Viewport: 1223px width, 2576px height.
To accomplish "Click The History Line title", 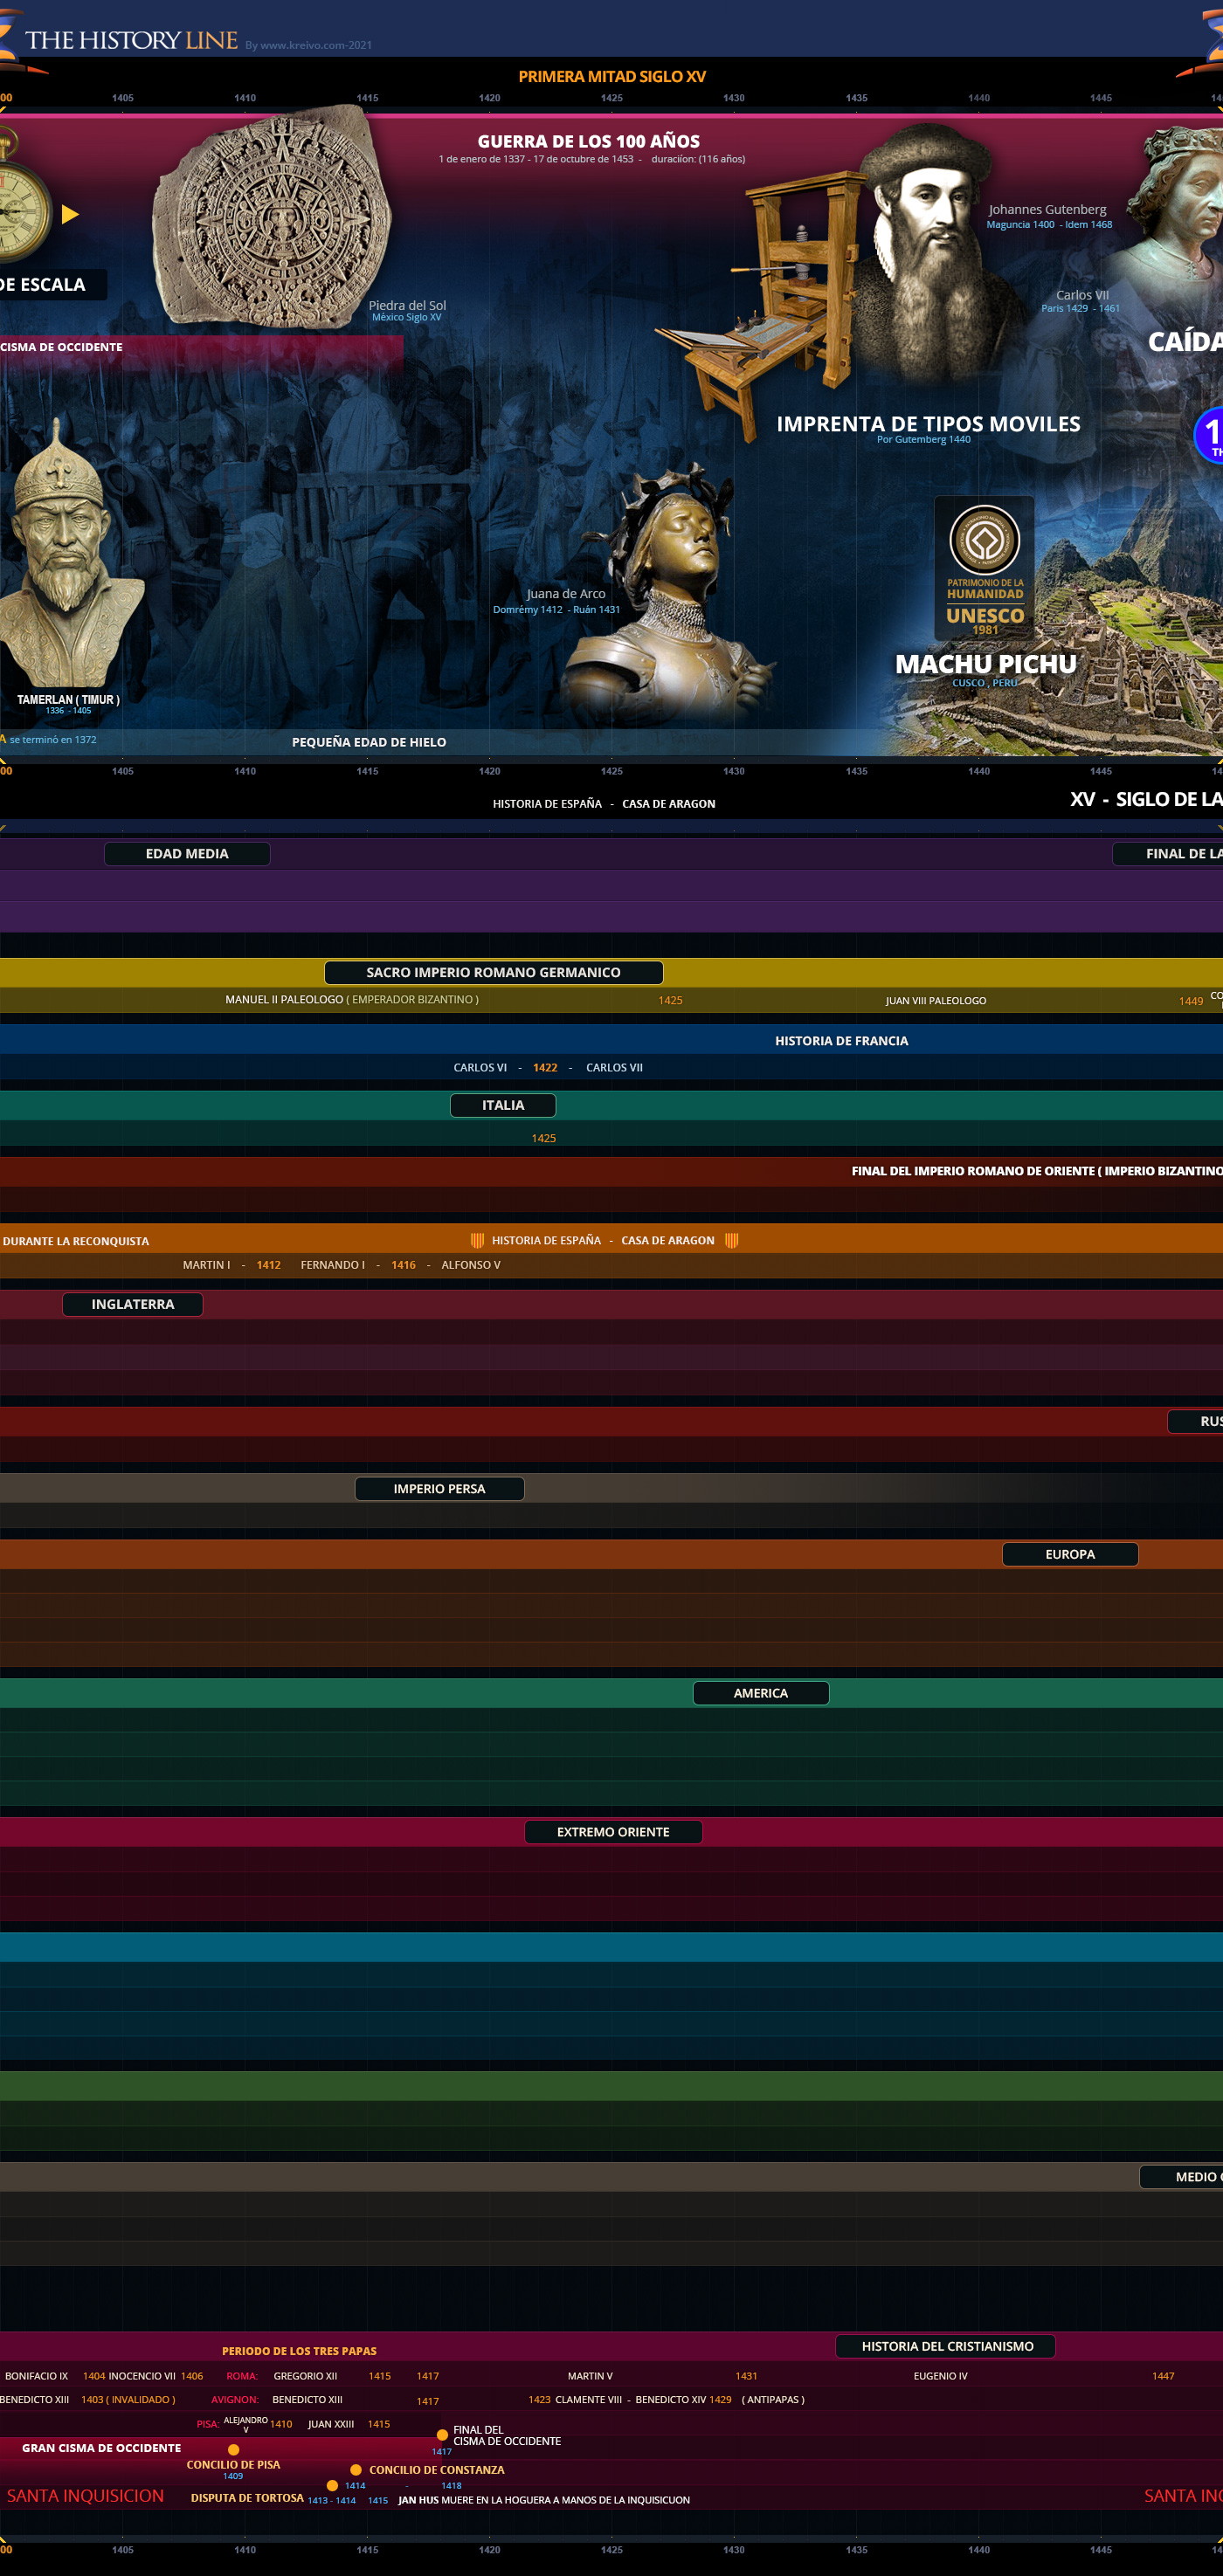I will coord(131,40).
